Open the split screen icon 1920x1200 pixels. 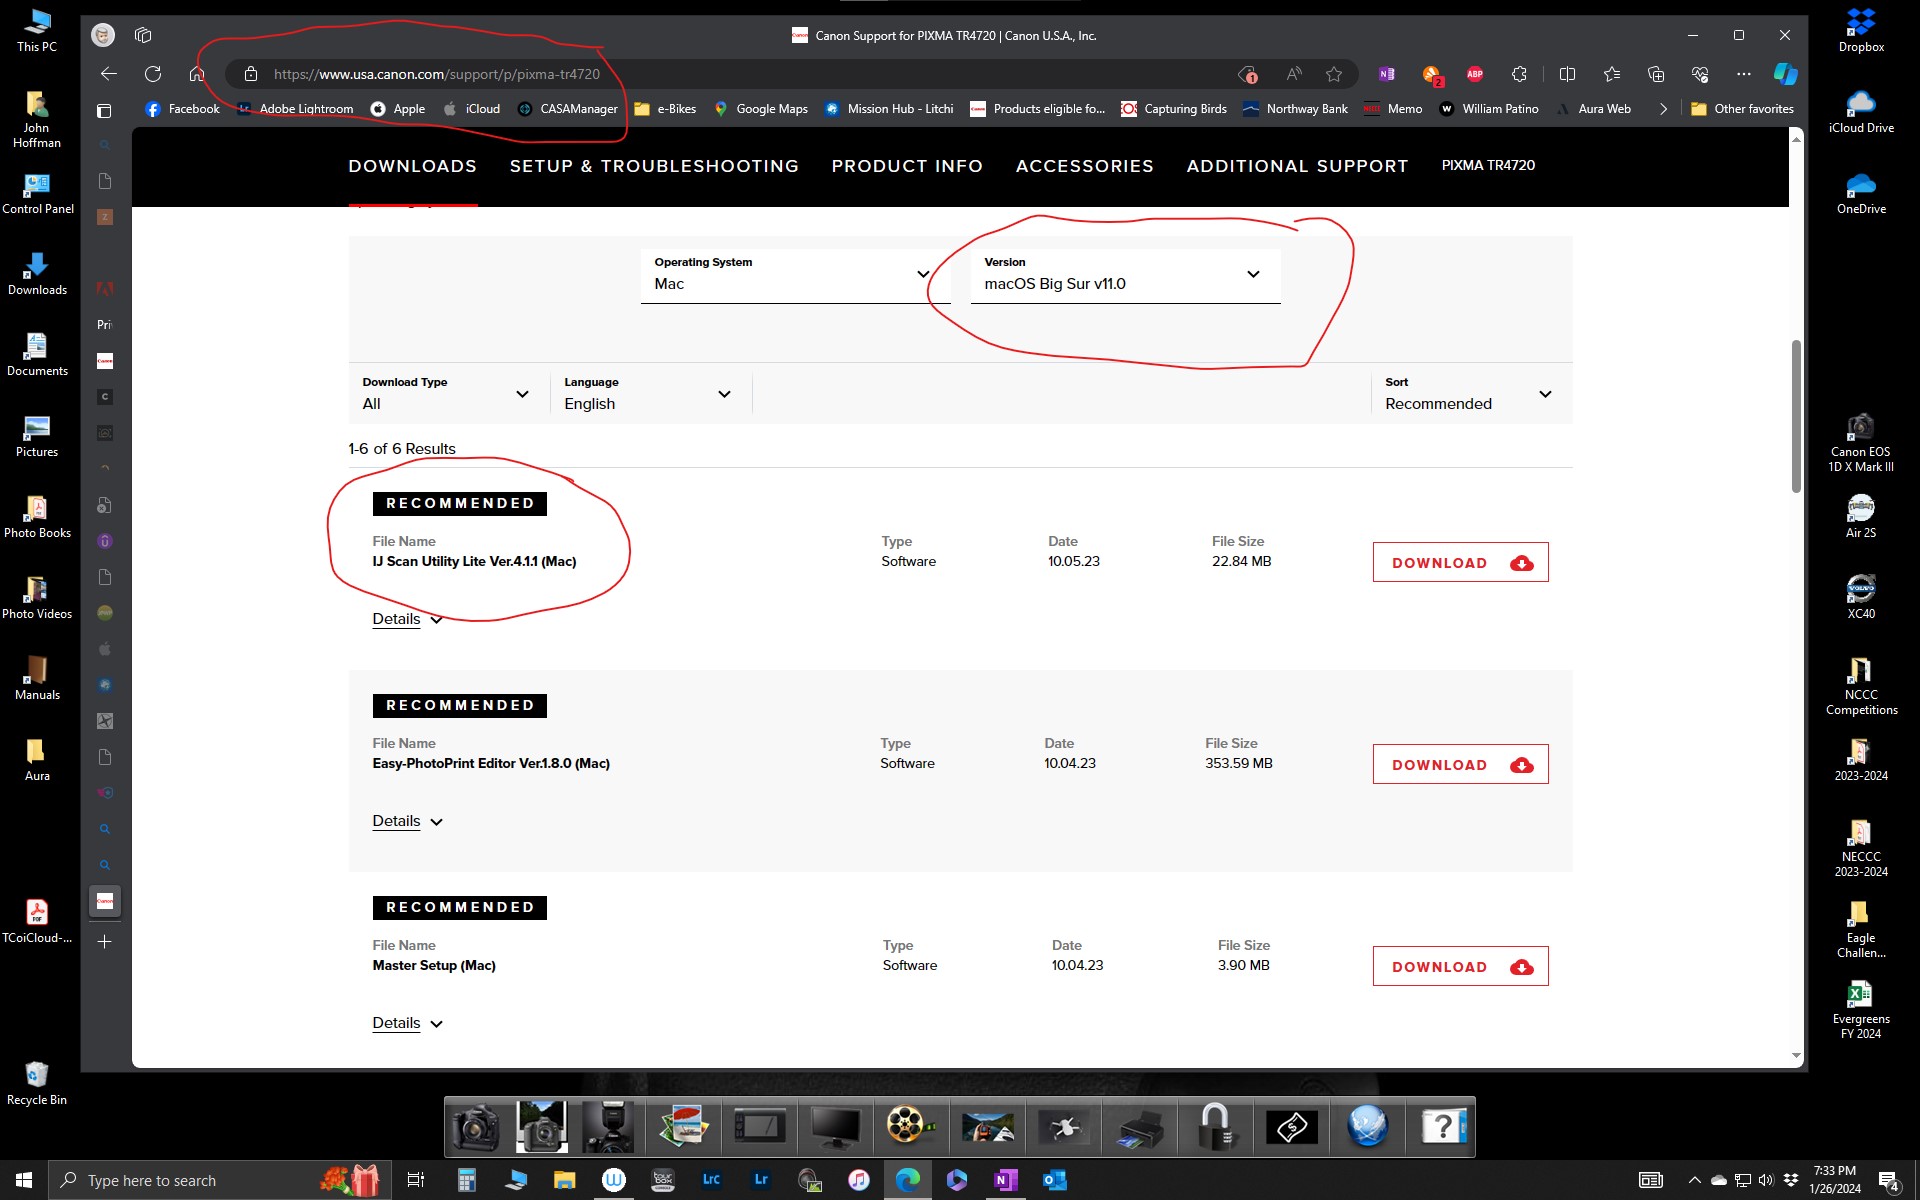click(1567, 74)
